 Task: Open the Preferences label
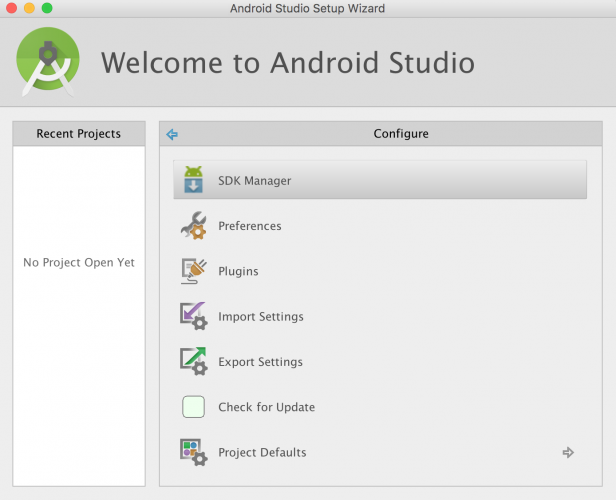[249, 226]
